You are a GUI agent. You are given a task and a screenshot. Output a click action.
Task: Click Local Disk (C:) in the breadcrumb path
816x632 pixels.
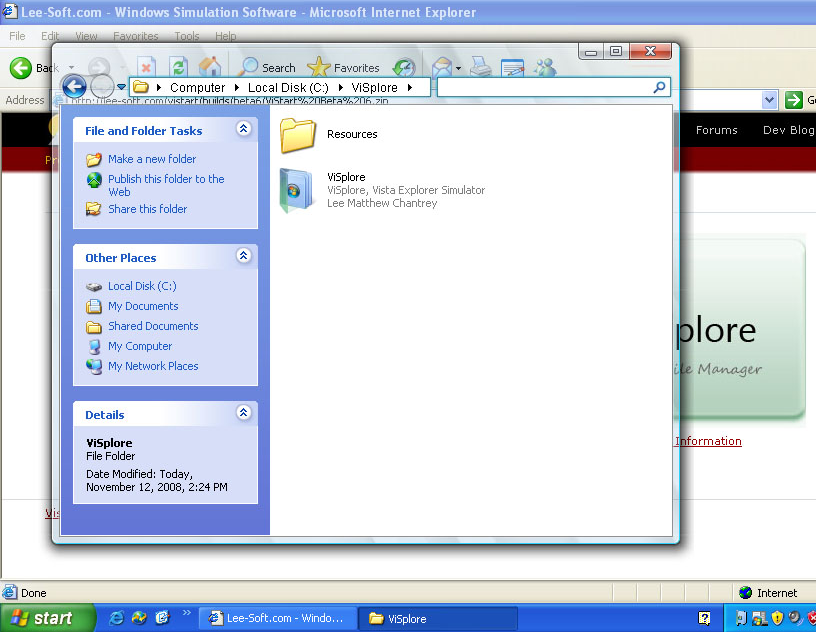point(288,87)
